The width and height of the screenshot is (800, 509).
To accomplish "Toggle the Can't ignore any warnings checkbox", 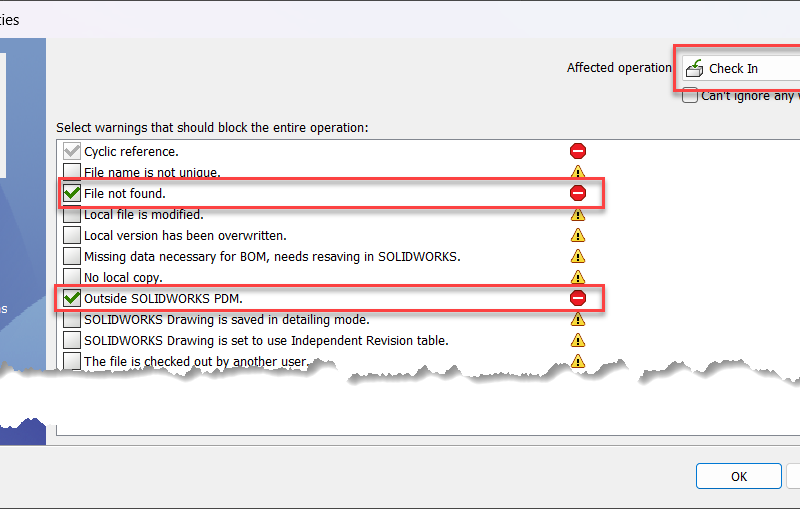I will click(x=690, y=96).
